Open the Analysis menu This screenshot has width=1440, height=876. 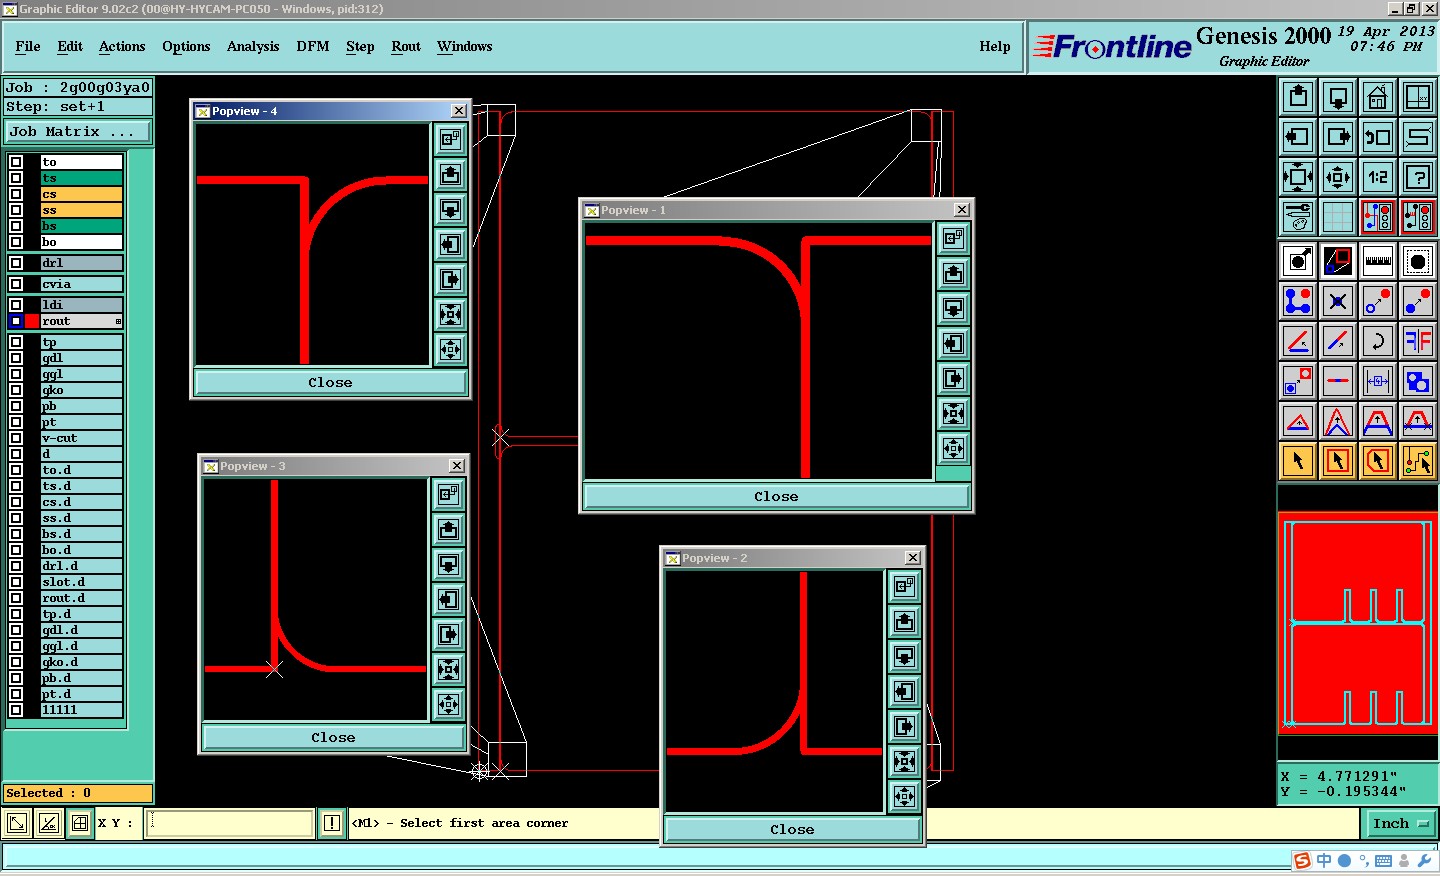point(253,46)
